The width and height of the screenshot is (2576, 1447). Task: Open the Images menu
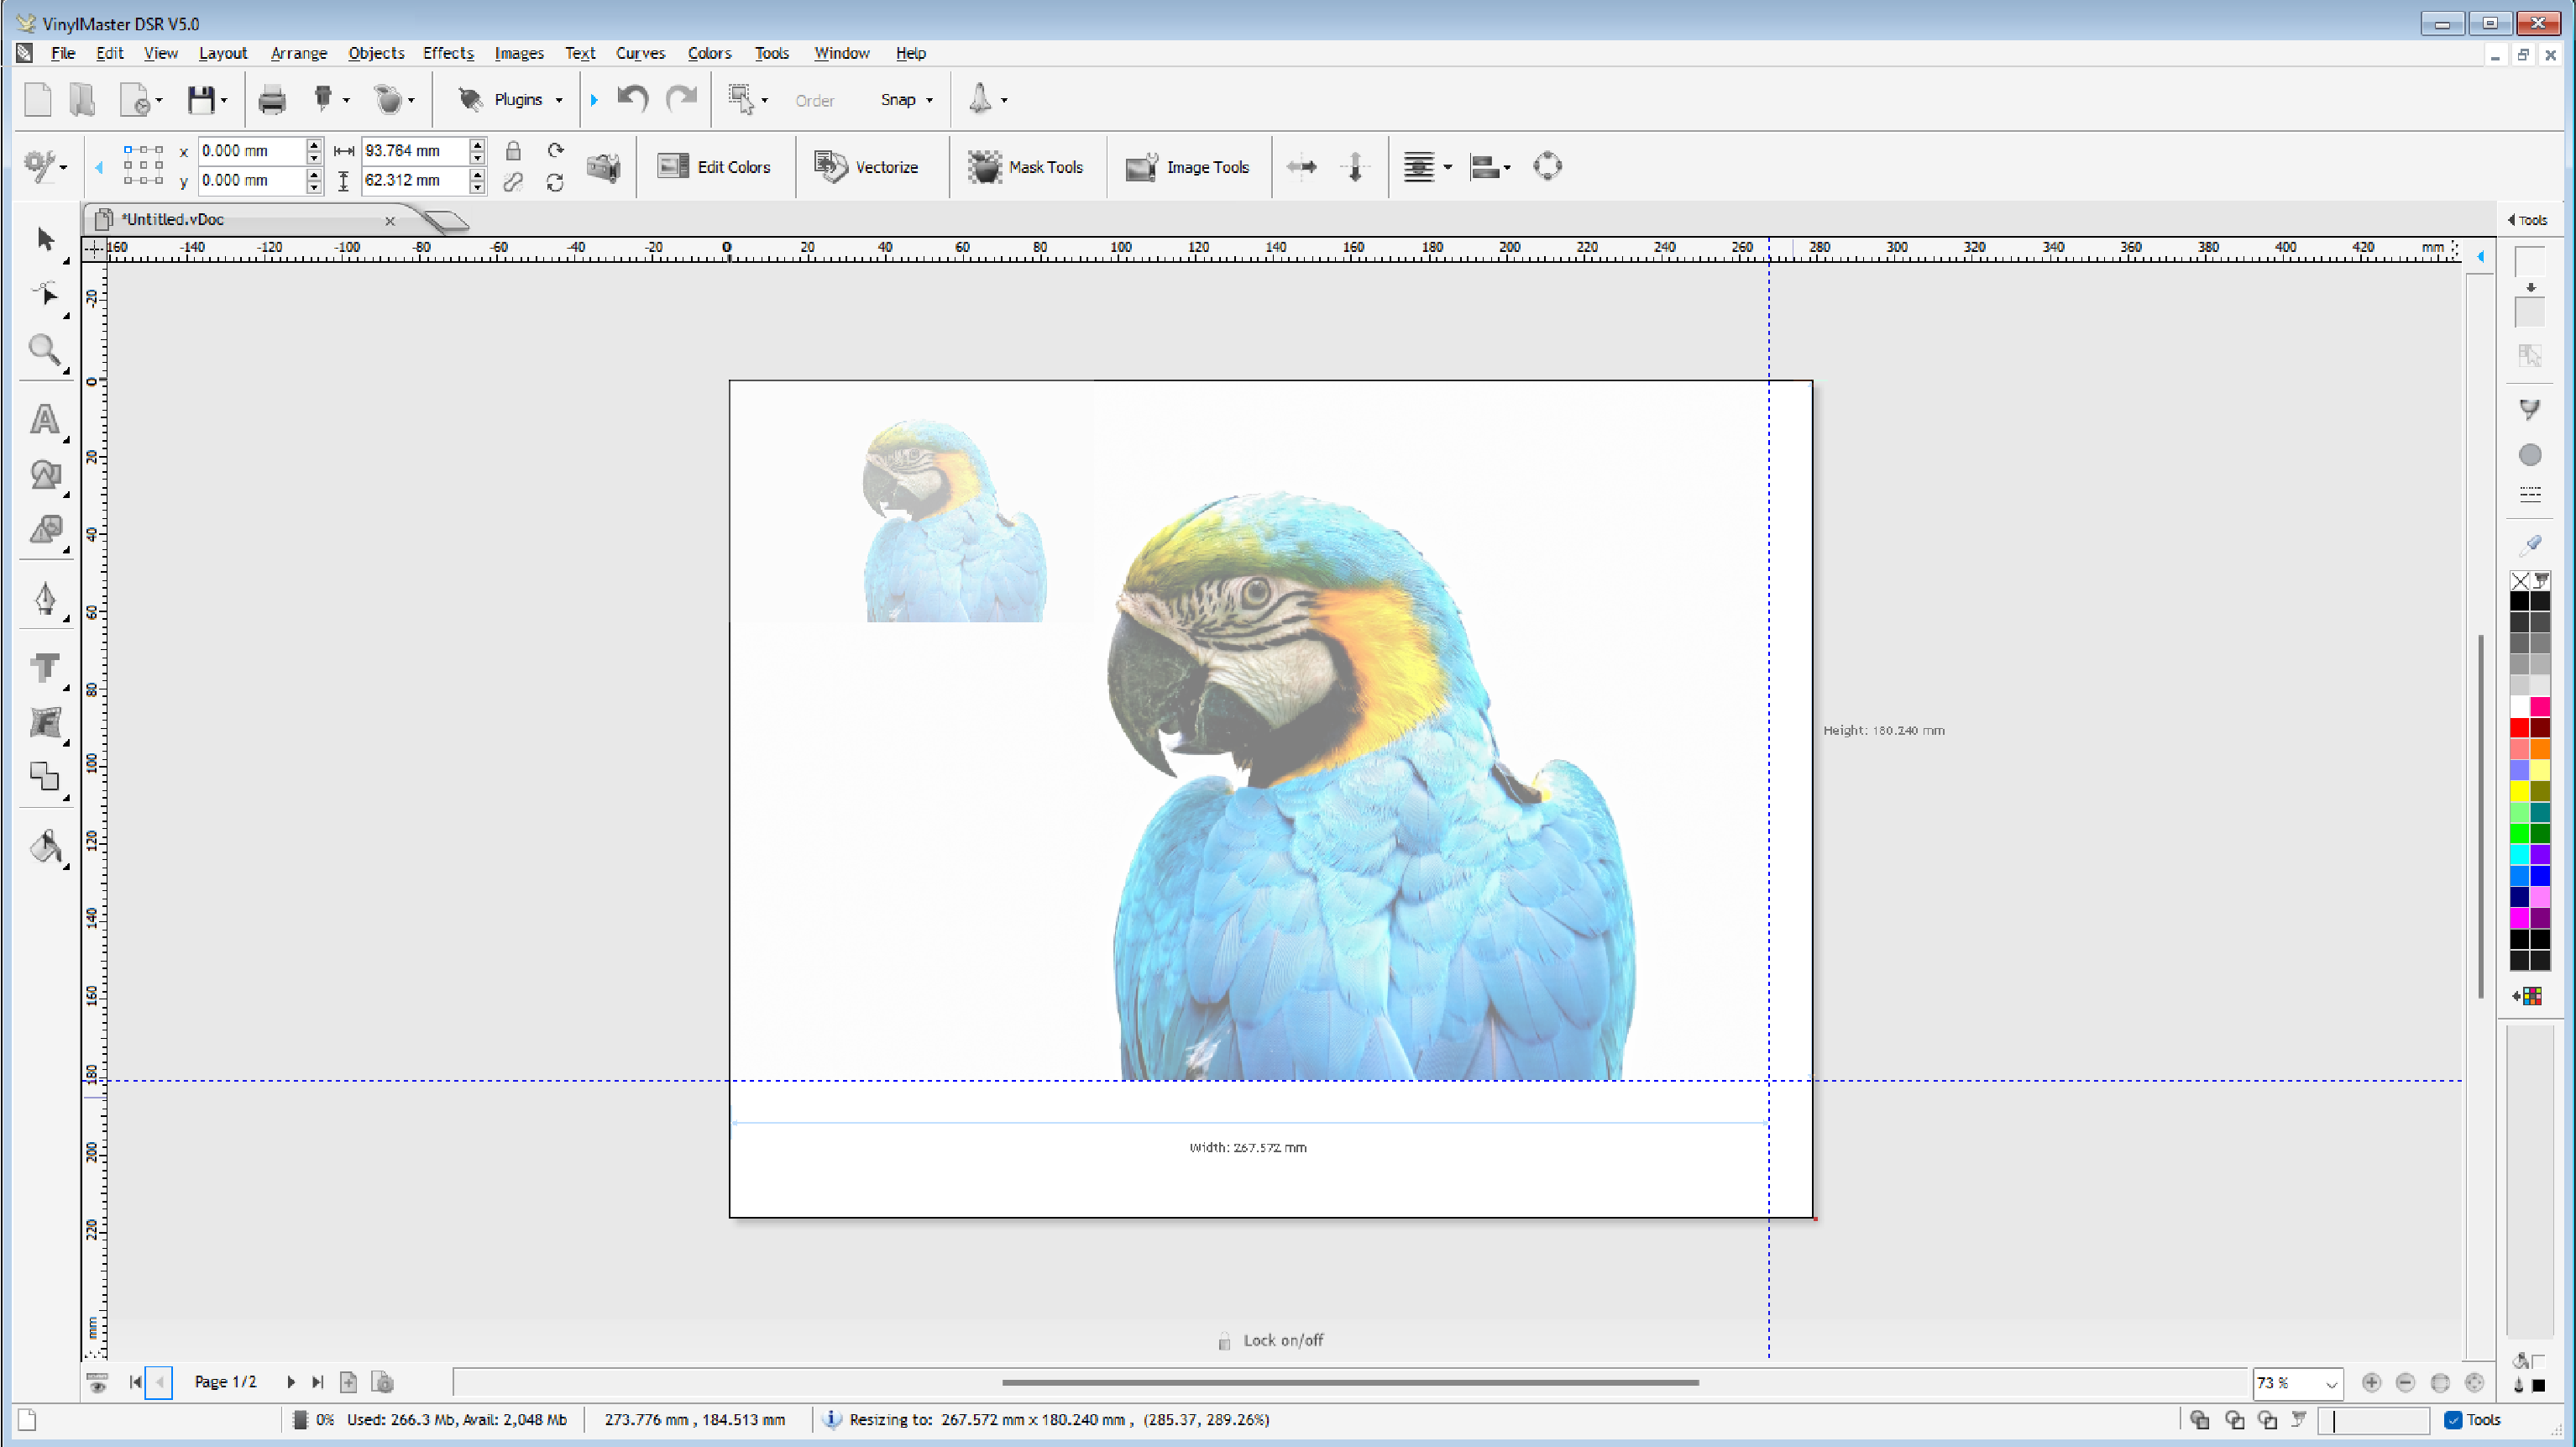[519, 53]
